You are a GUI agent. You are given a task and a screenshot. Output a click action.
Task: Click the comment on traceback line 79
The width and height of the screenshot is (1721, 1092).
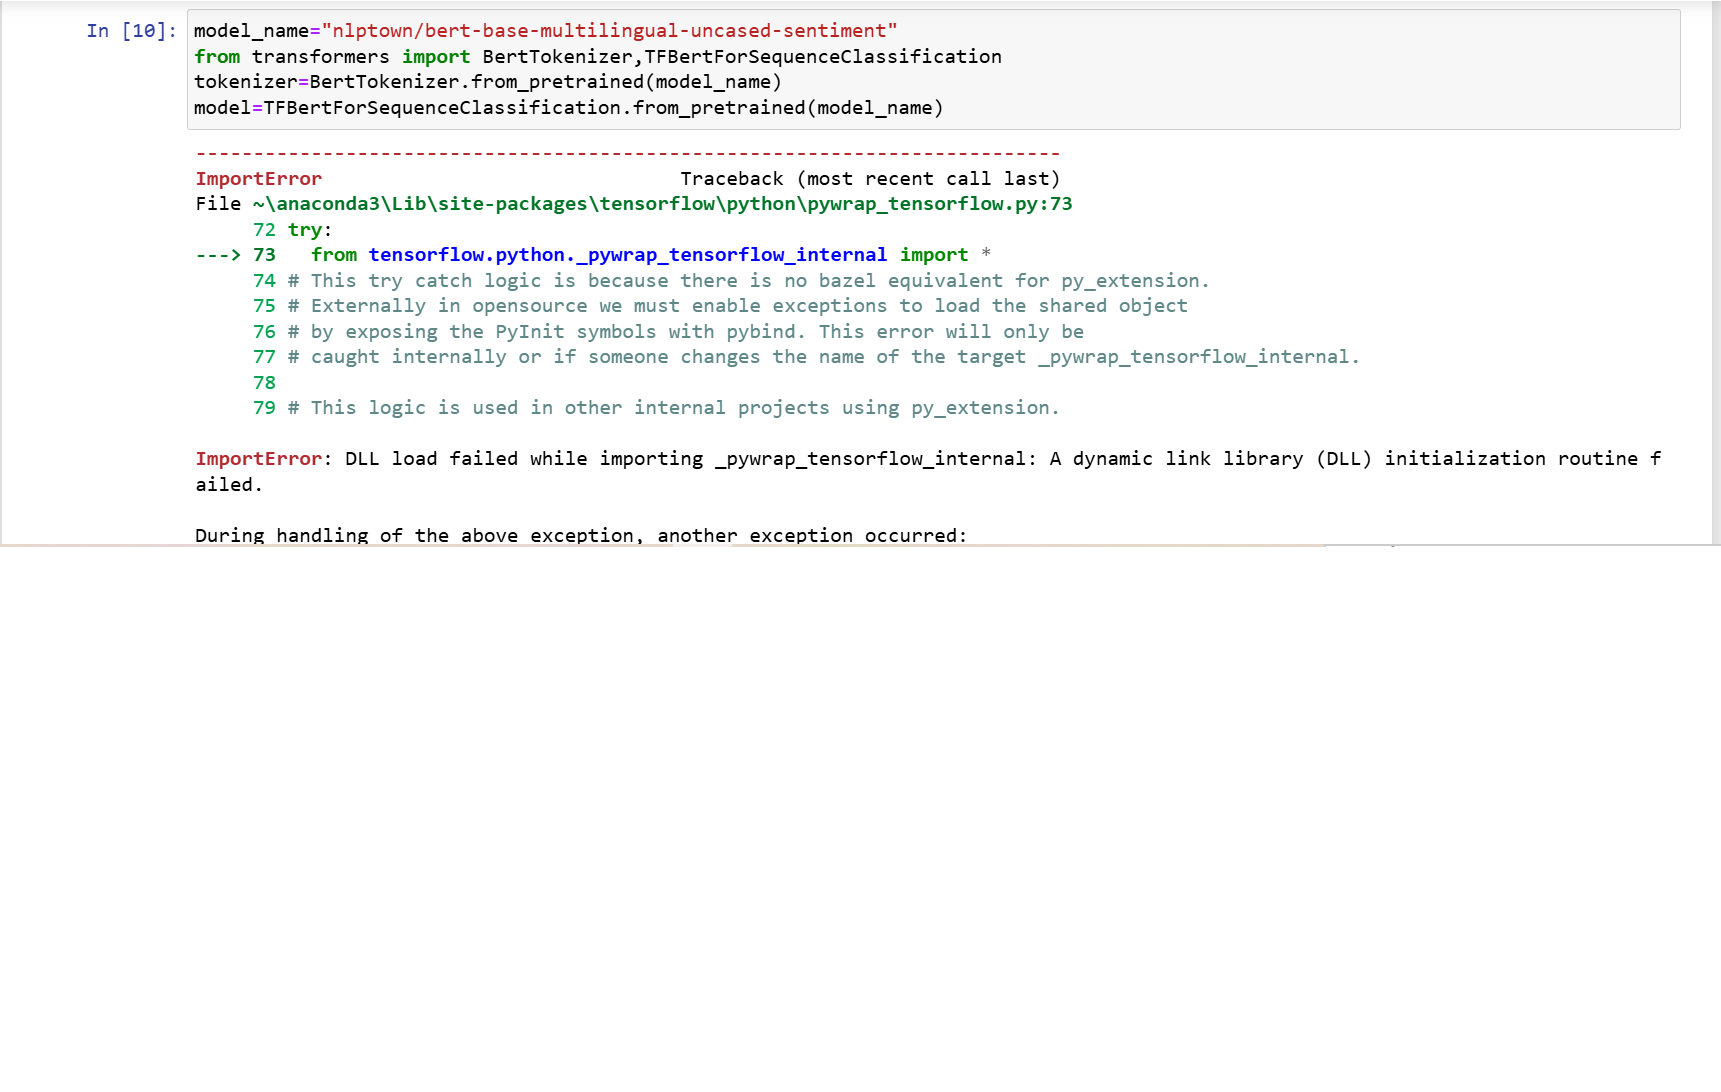click(673, 408)
